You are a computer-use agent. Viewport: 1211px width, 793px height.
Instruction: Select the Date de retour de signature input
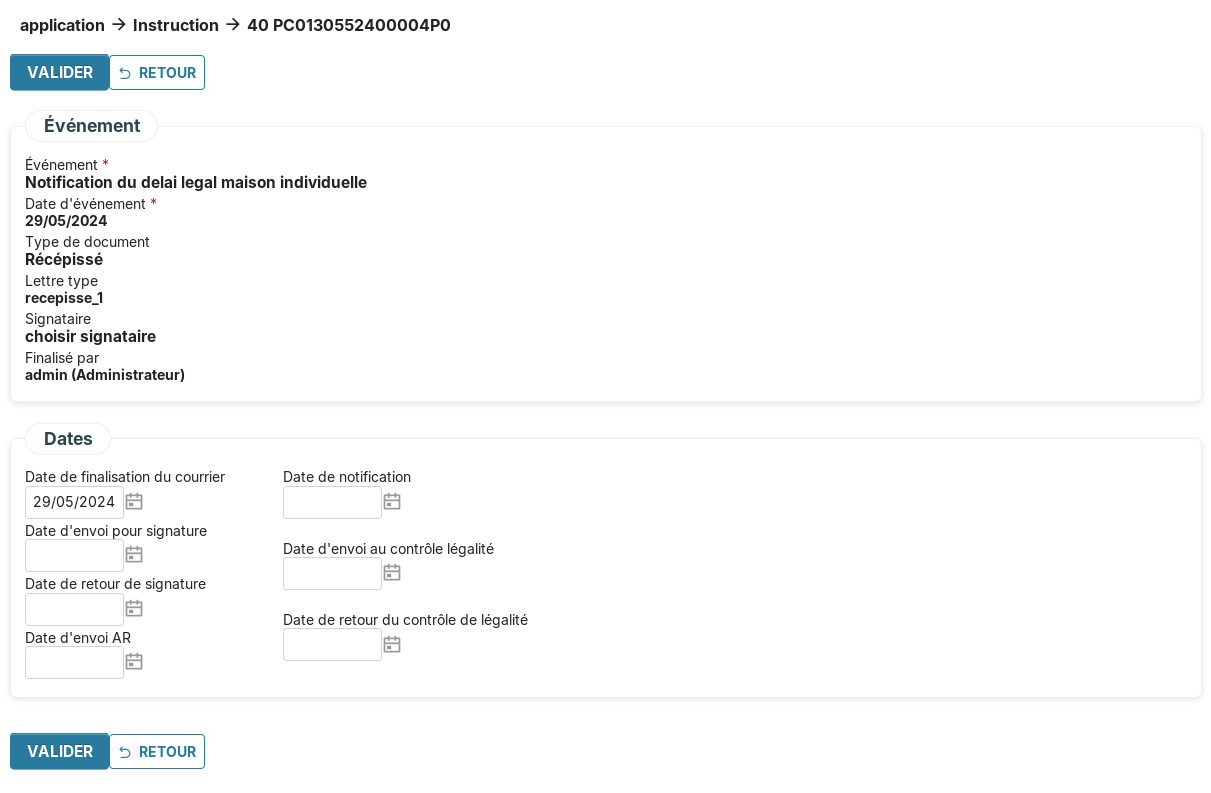coord(74,609)
